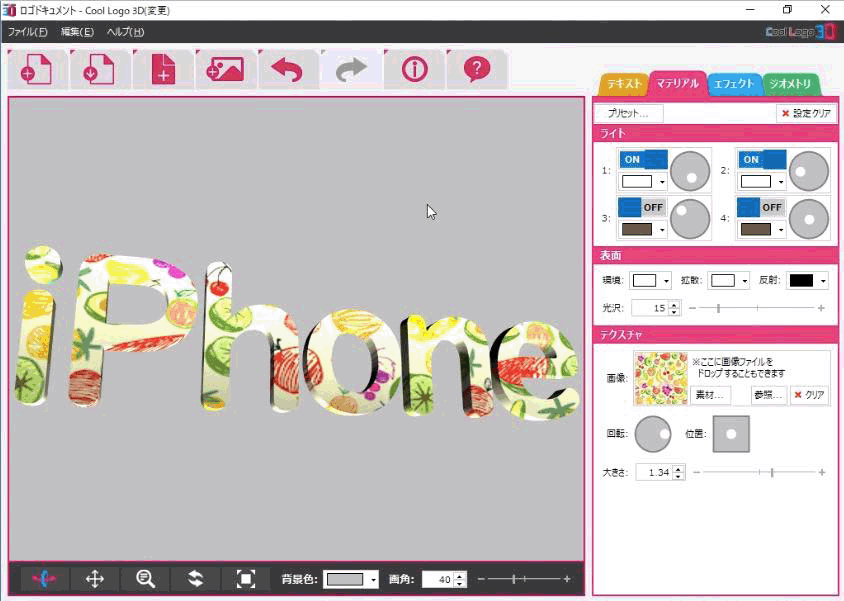Viewport: 844px width, 601px height.
Task: Click the texture position pad
Action: (x=731, y=434)
